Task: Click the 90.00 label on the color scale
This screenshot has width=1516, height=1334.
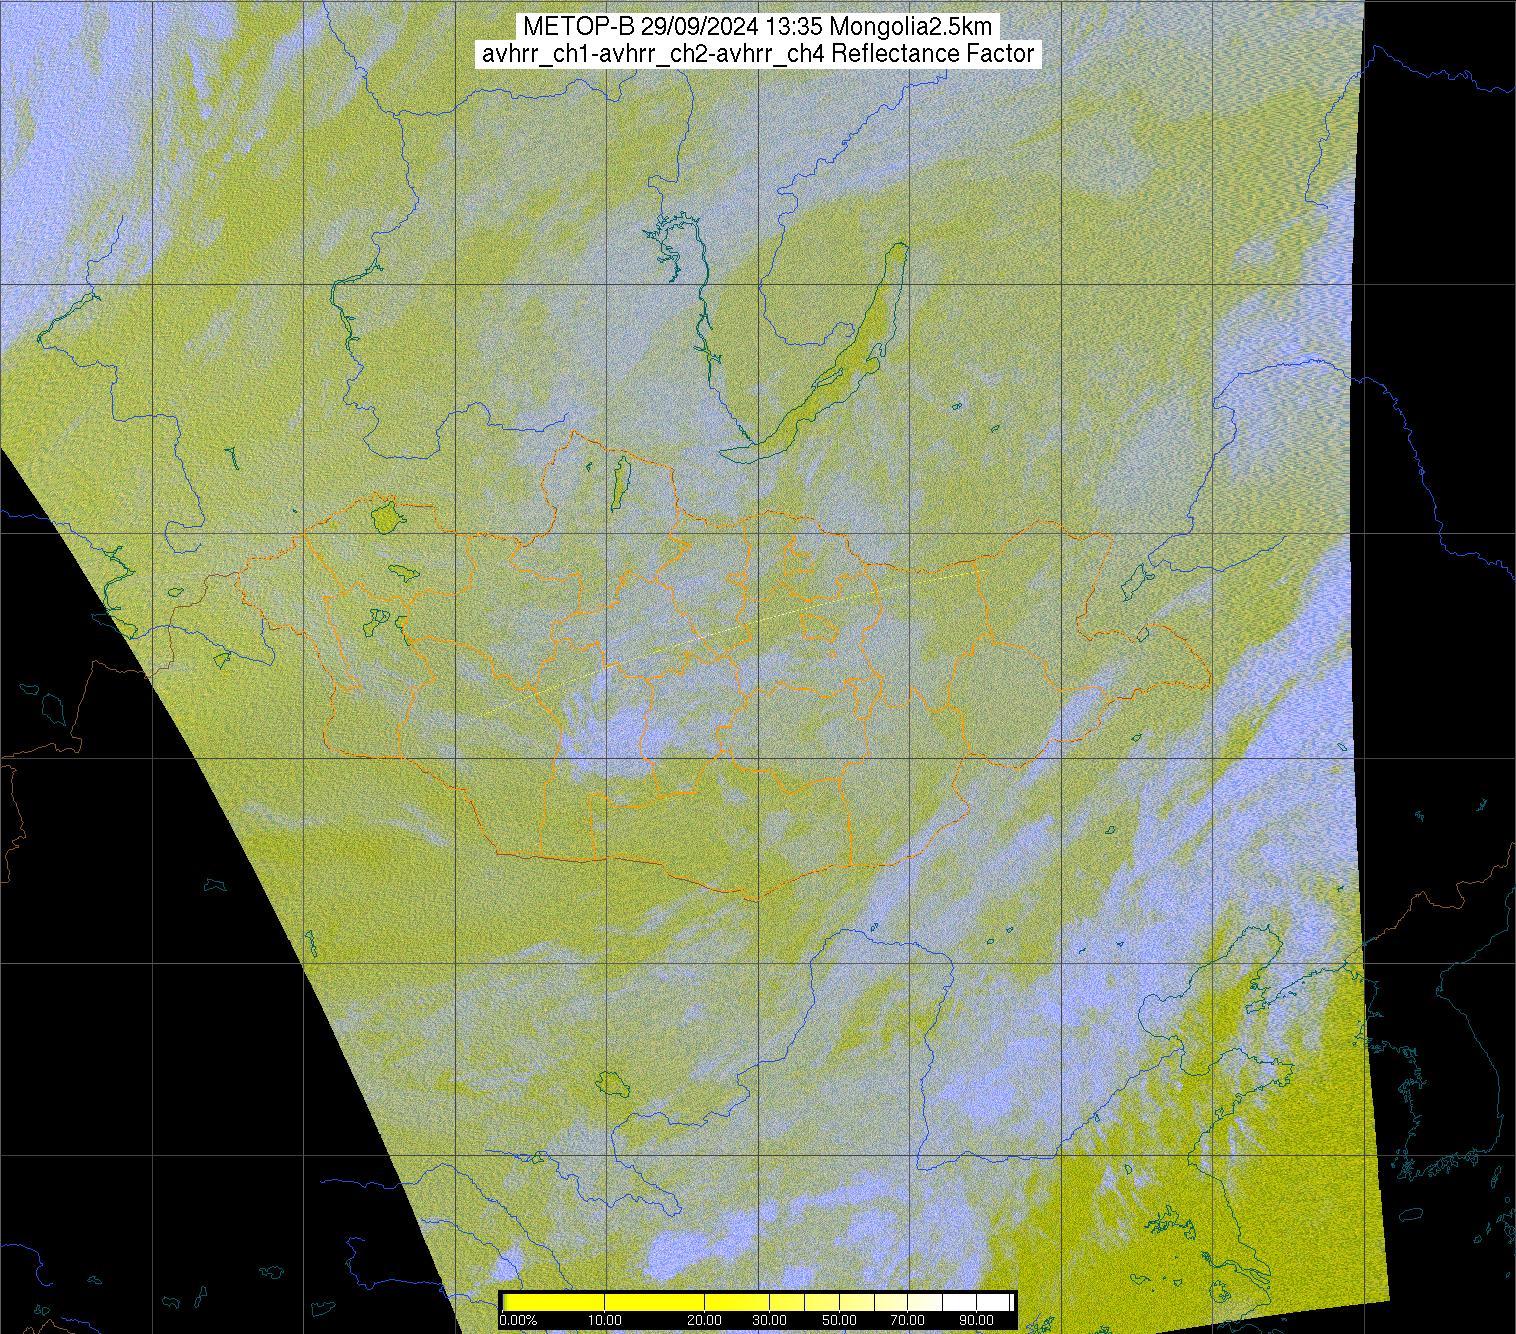Action: tap(977, 1321)
